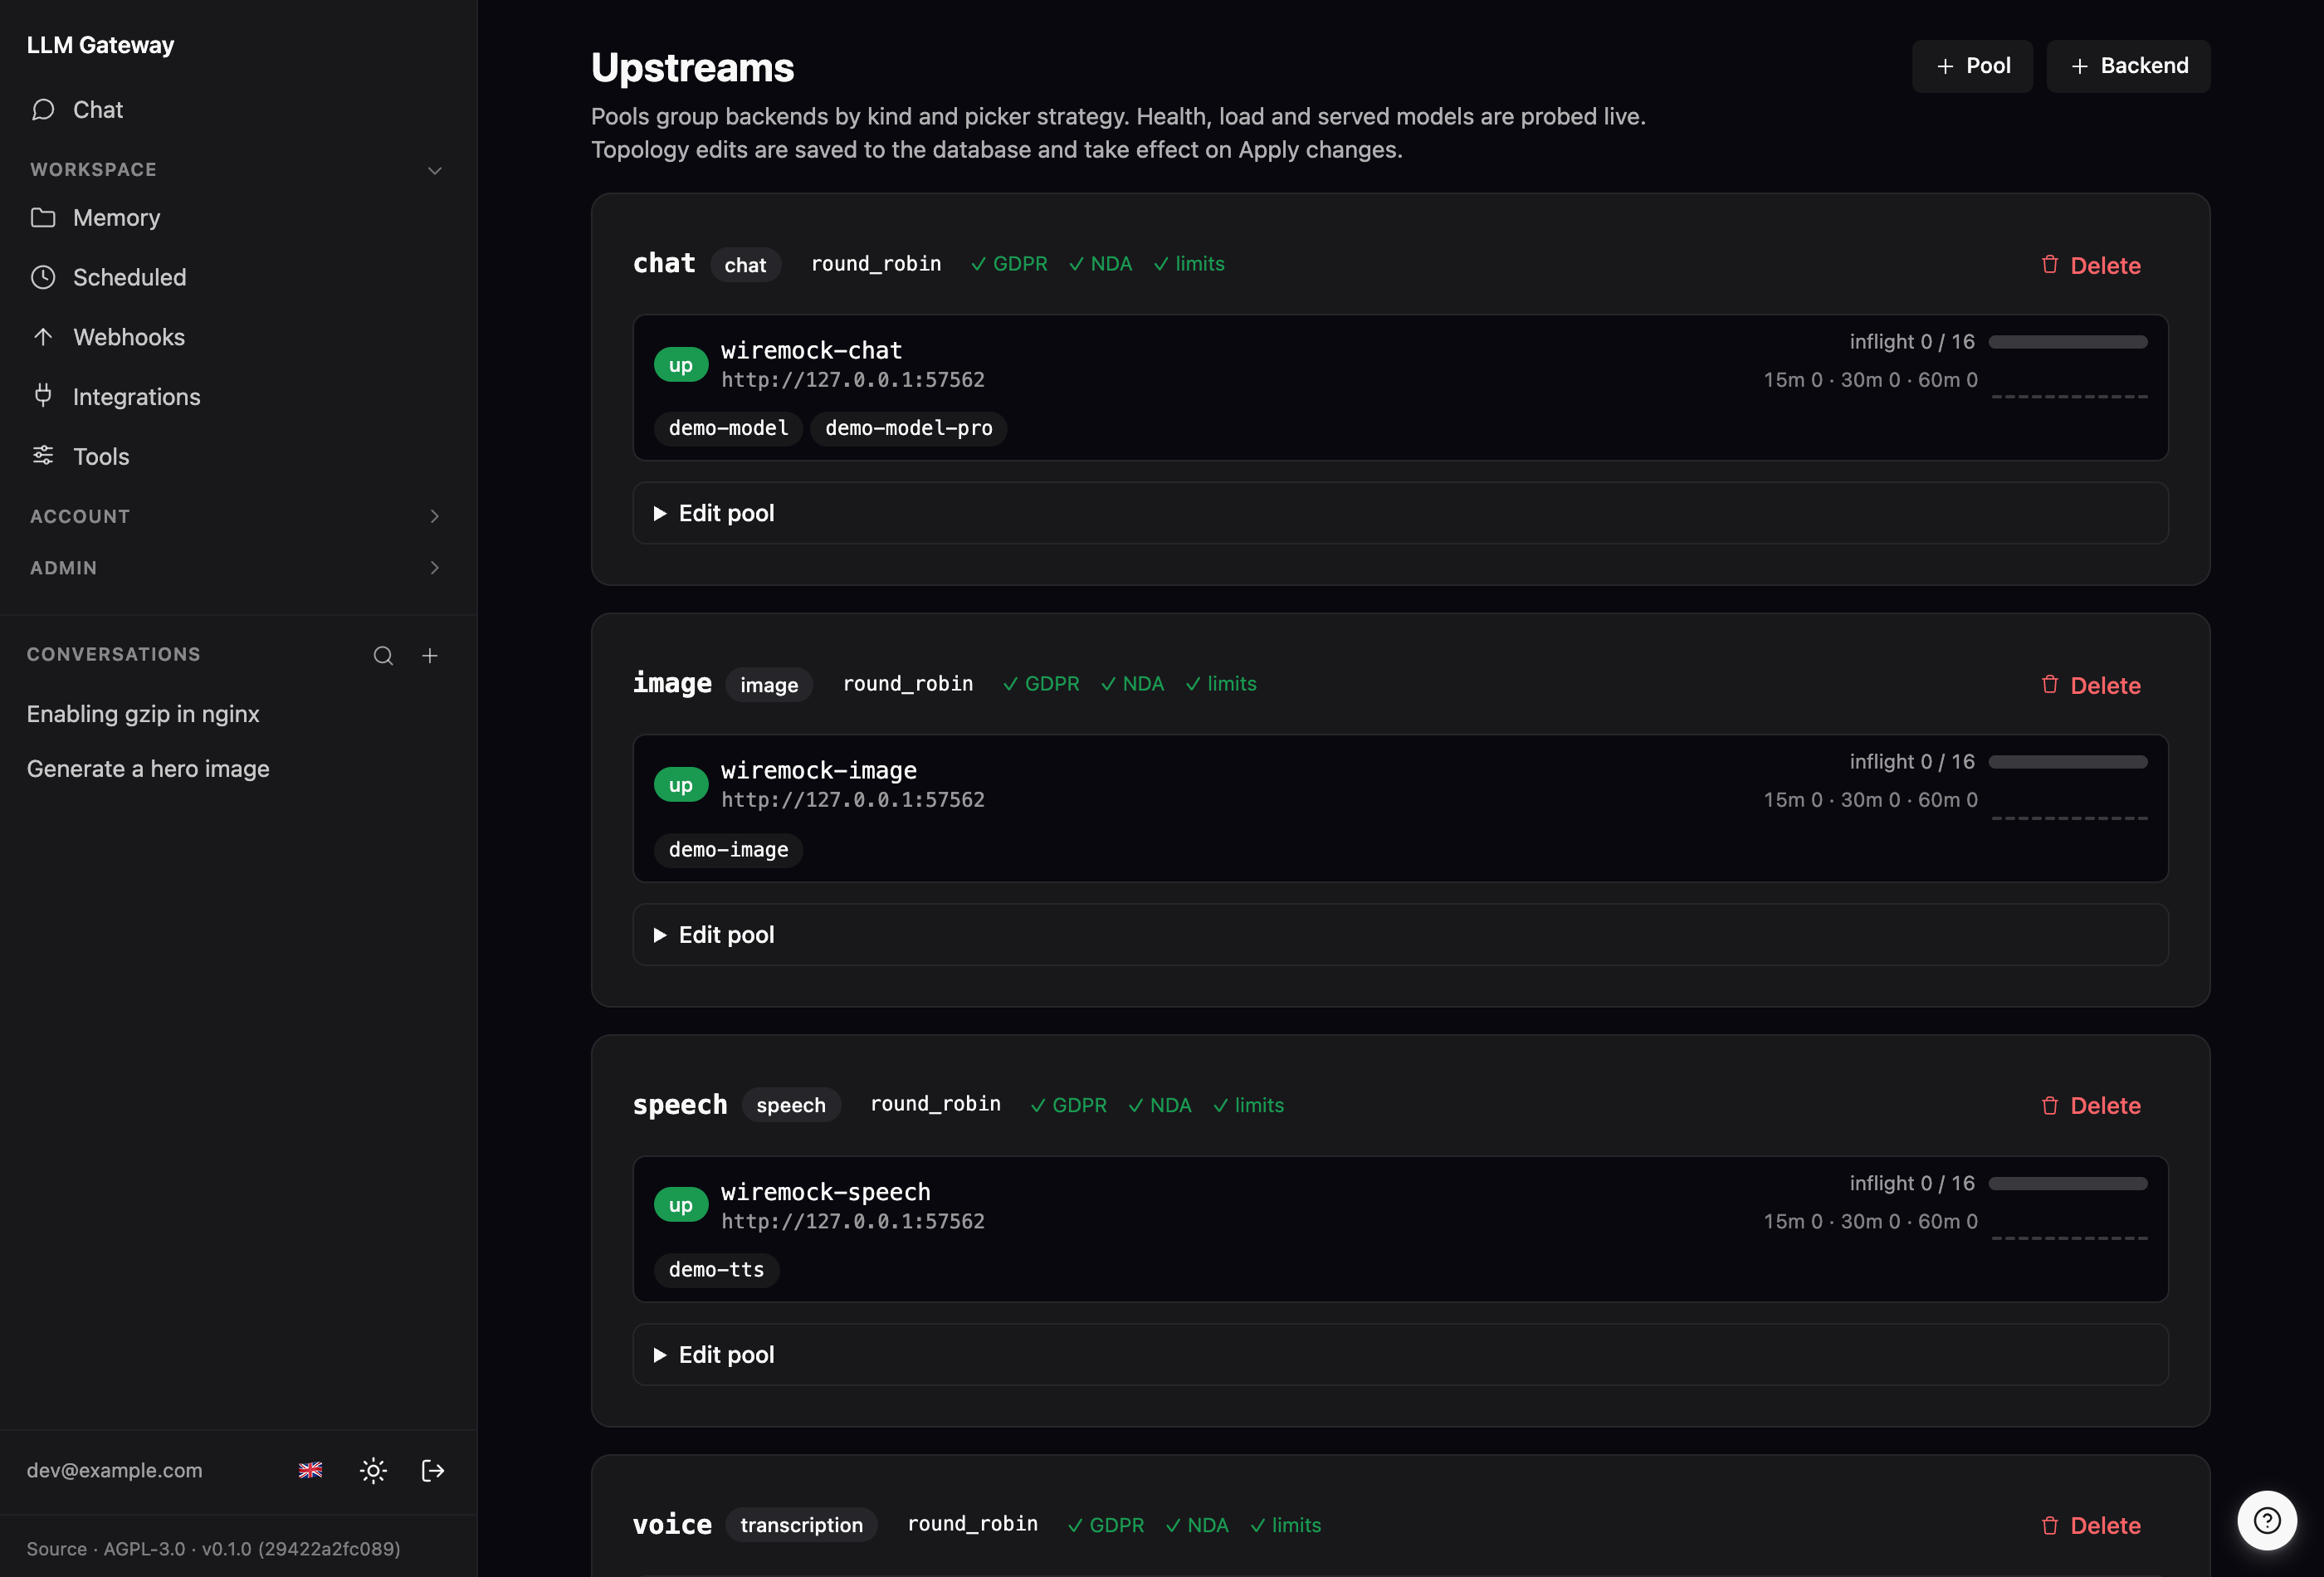
Task: Open the Source link in footer
Action: (x=57, y=1549)
